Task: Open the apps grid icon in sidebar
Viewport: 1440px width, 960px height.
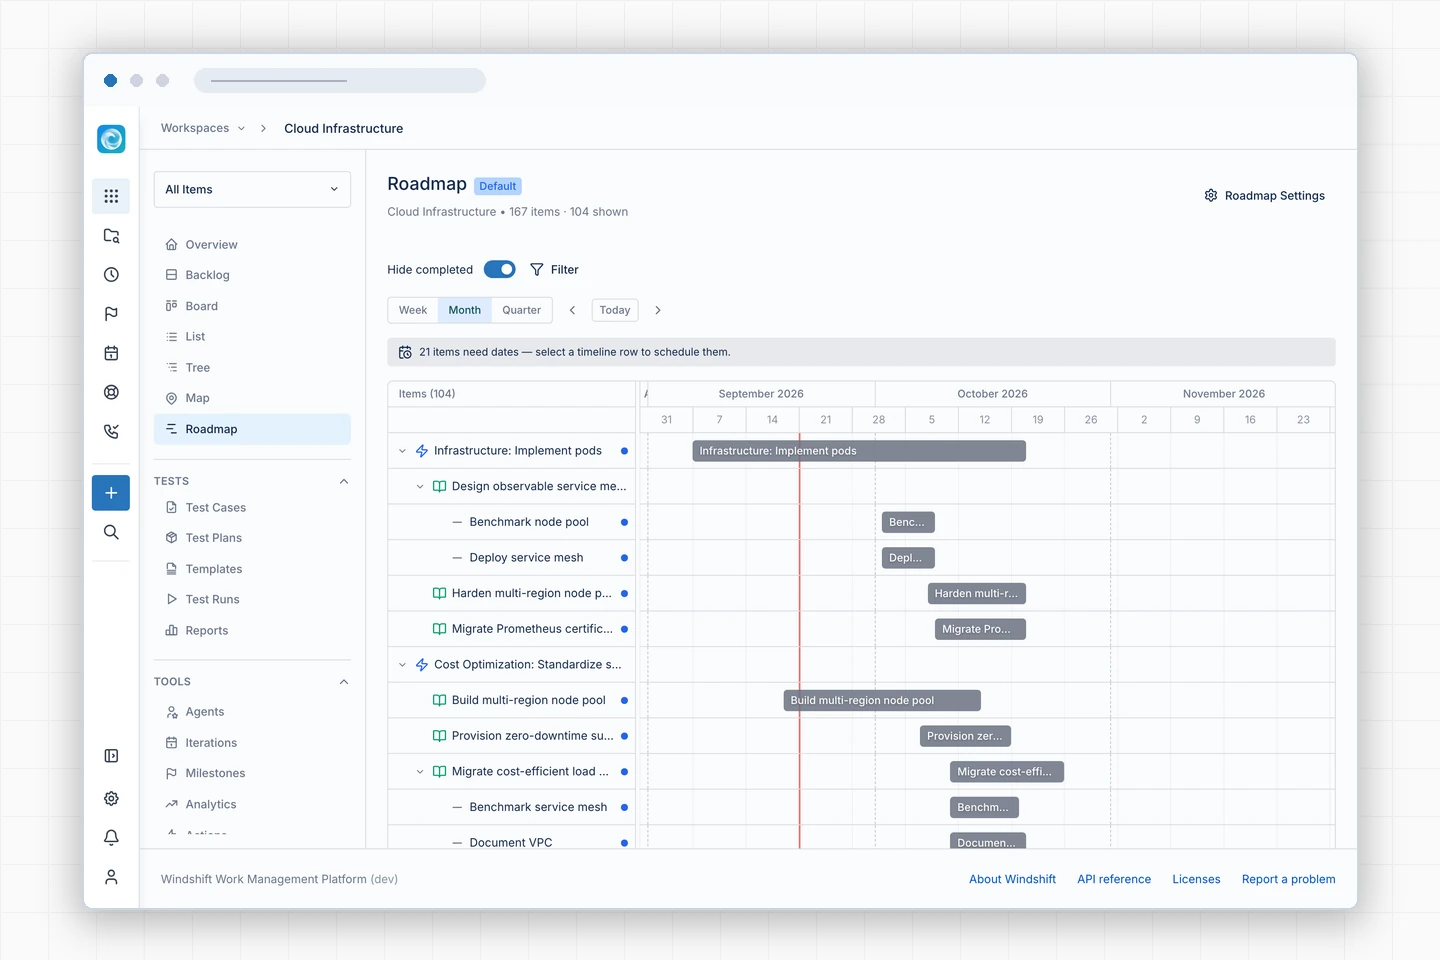Action: (111, 196)
